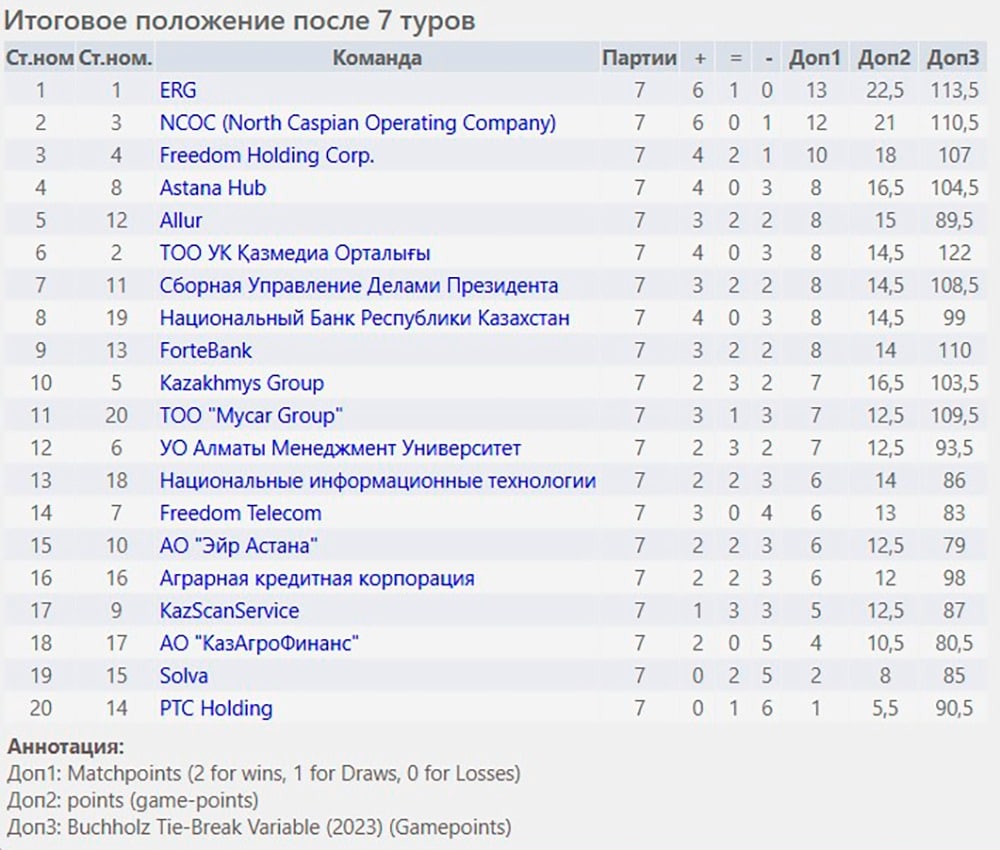
Task: Open the Solva team link
Action: pos(184,676)
